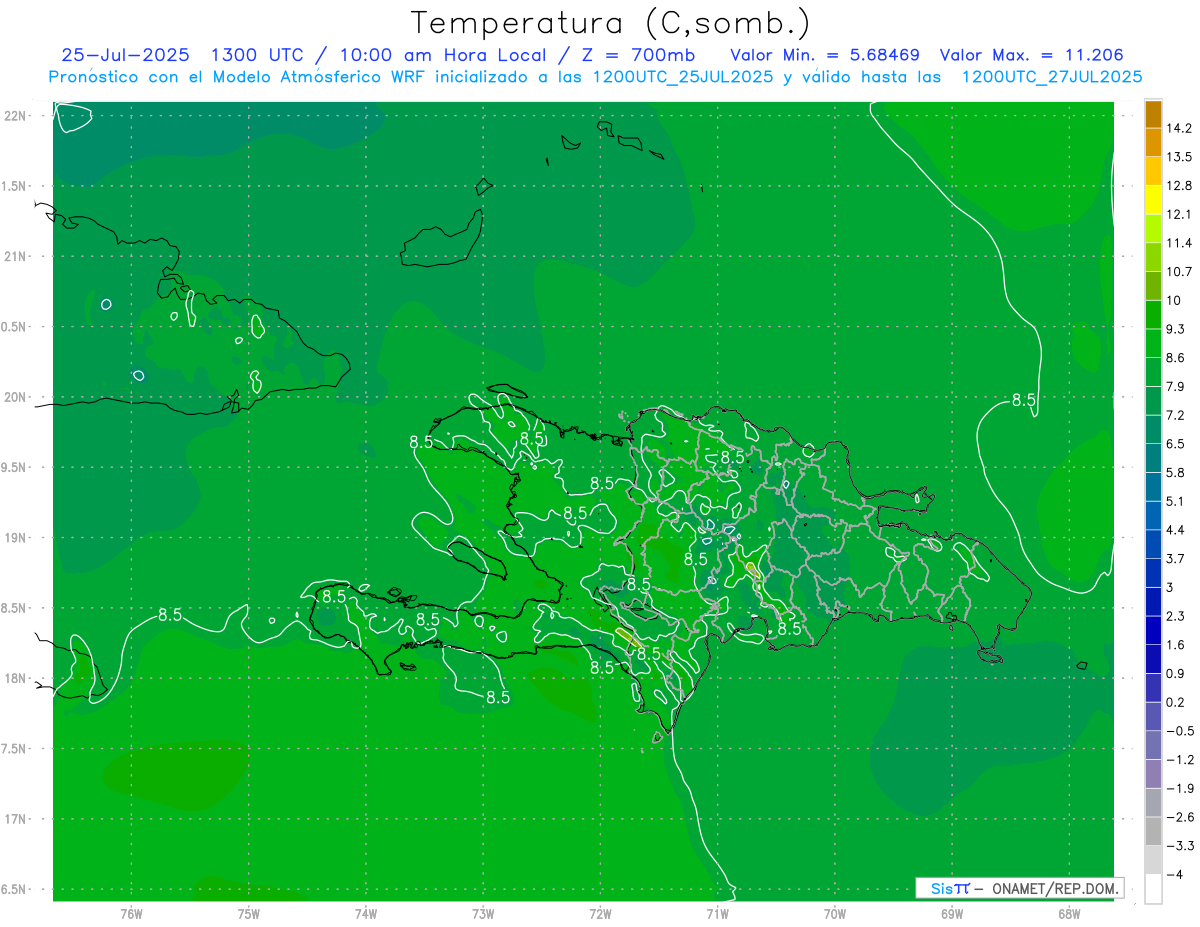
Task: Click the "2.3" colorbar label
Action: tap(1175, 616)
